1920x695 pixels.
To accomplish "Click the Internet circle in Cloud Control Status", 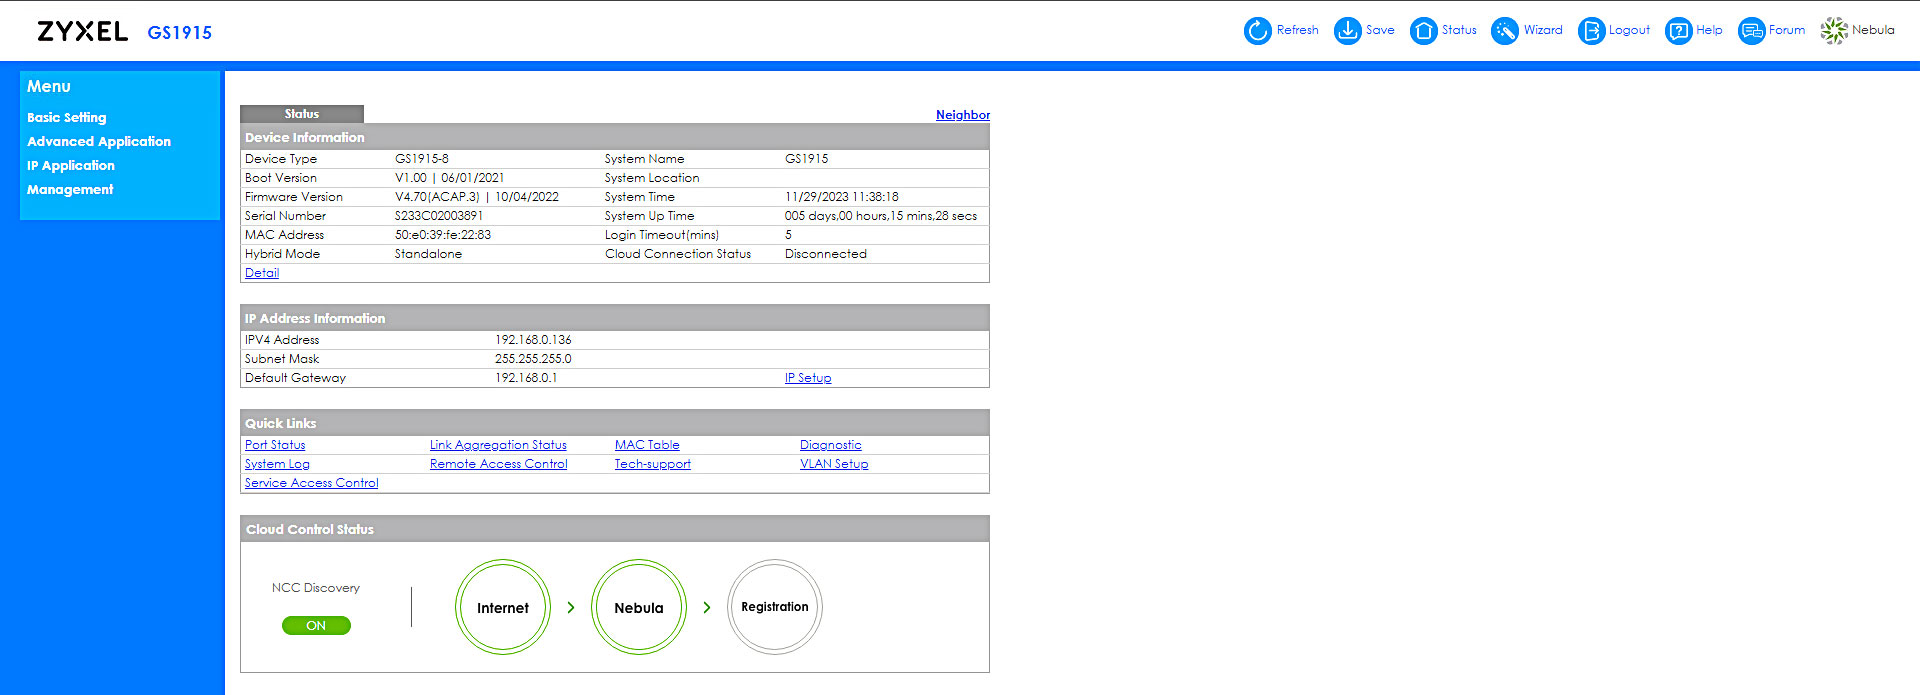I will pyautogui.click(x=503, y=607).
